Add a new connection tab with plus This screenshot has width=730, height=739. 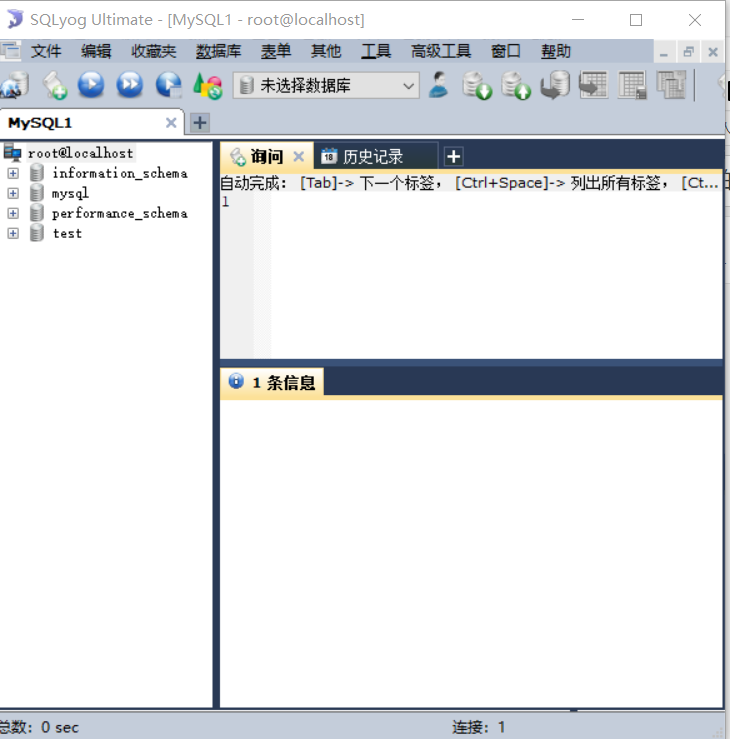(x=200, y=123)
